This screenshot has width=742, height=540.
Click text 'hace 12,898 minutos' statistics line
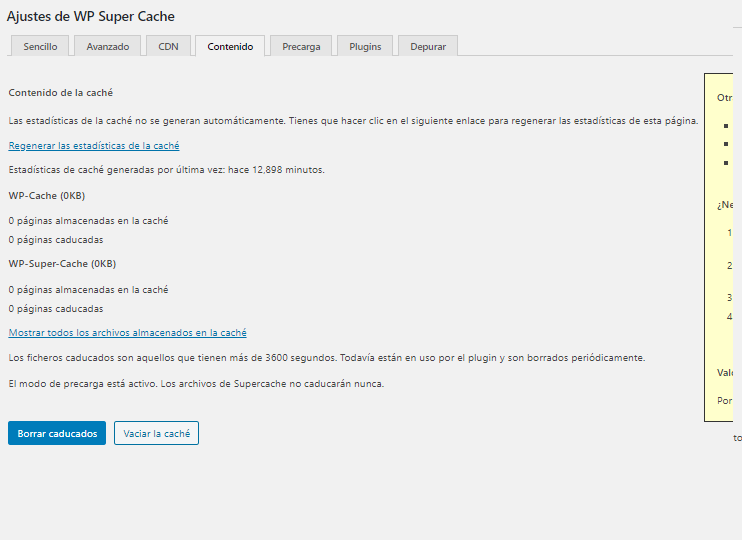167,169
